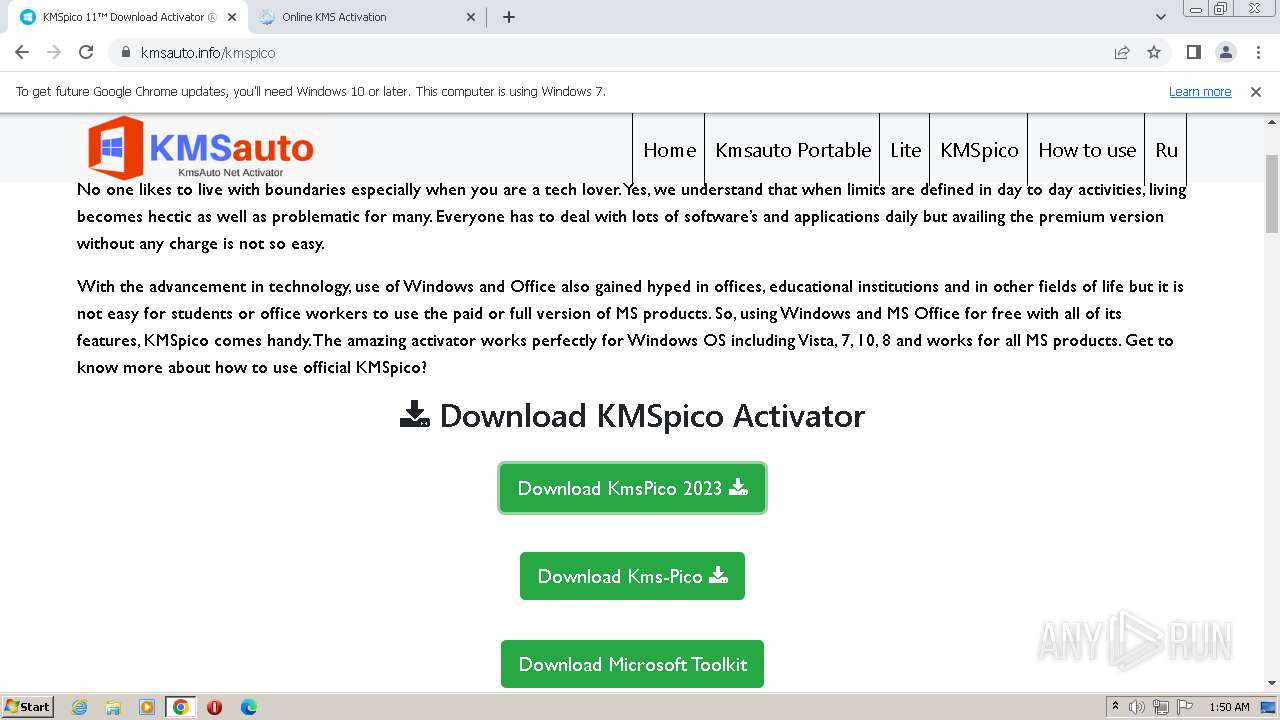Viewport: 1280px width, 720px height.
Task: Open media player from taskbar
Action: point(147,707)
